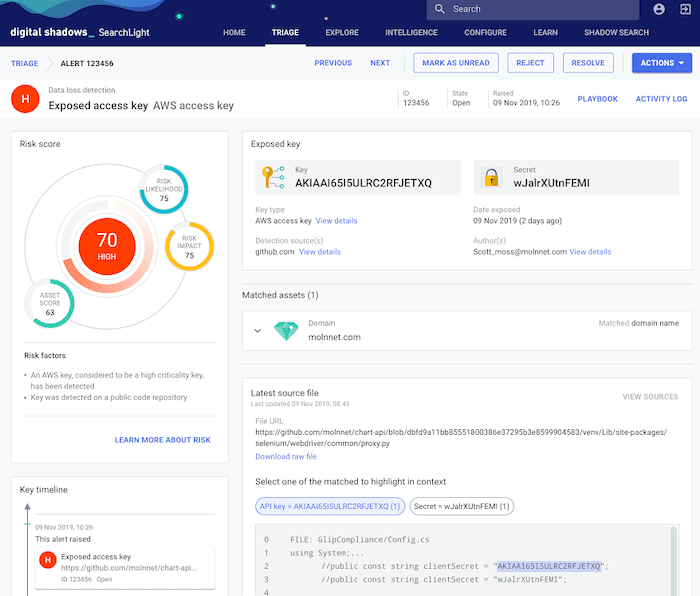Click LEARN MORE ABOUT RISK link
This screenshot has height=596, width=700.
coord(162,440)
